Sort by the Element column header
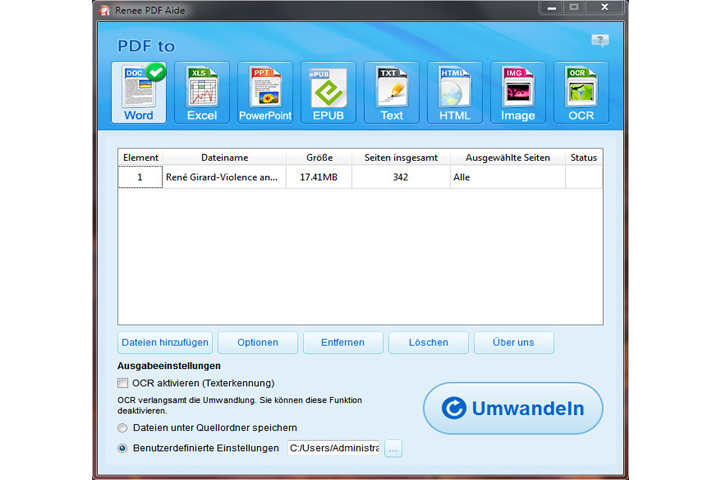720x480 pixels. [x=141, y=158]
